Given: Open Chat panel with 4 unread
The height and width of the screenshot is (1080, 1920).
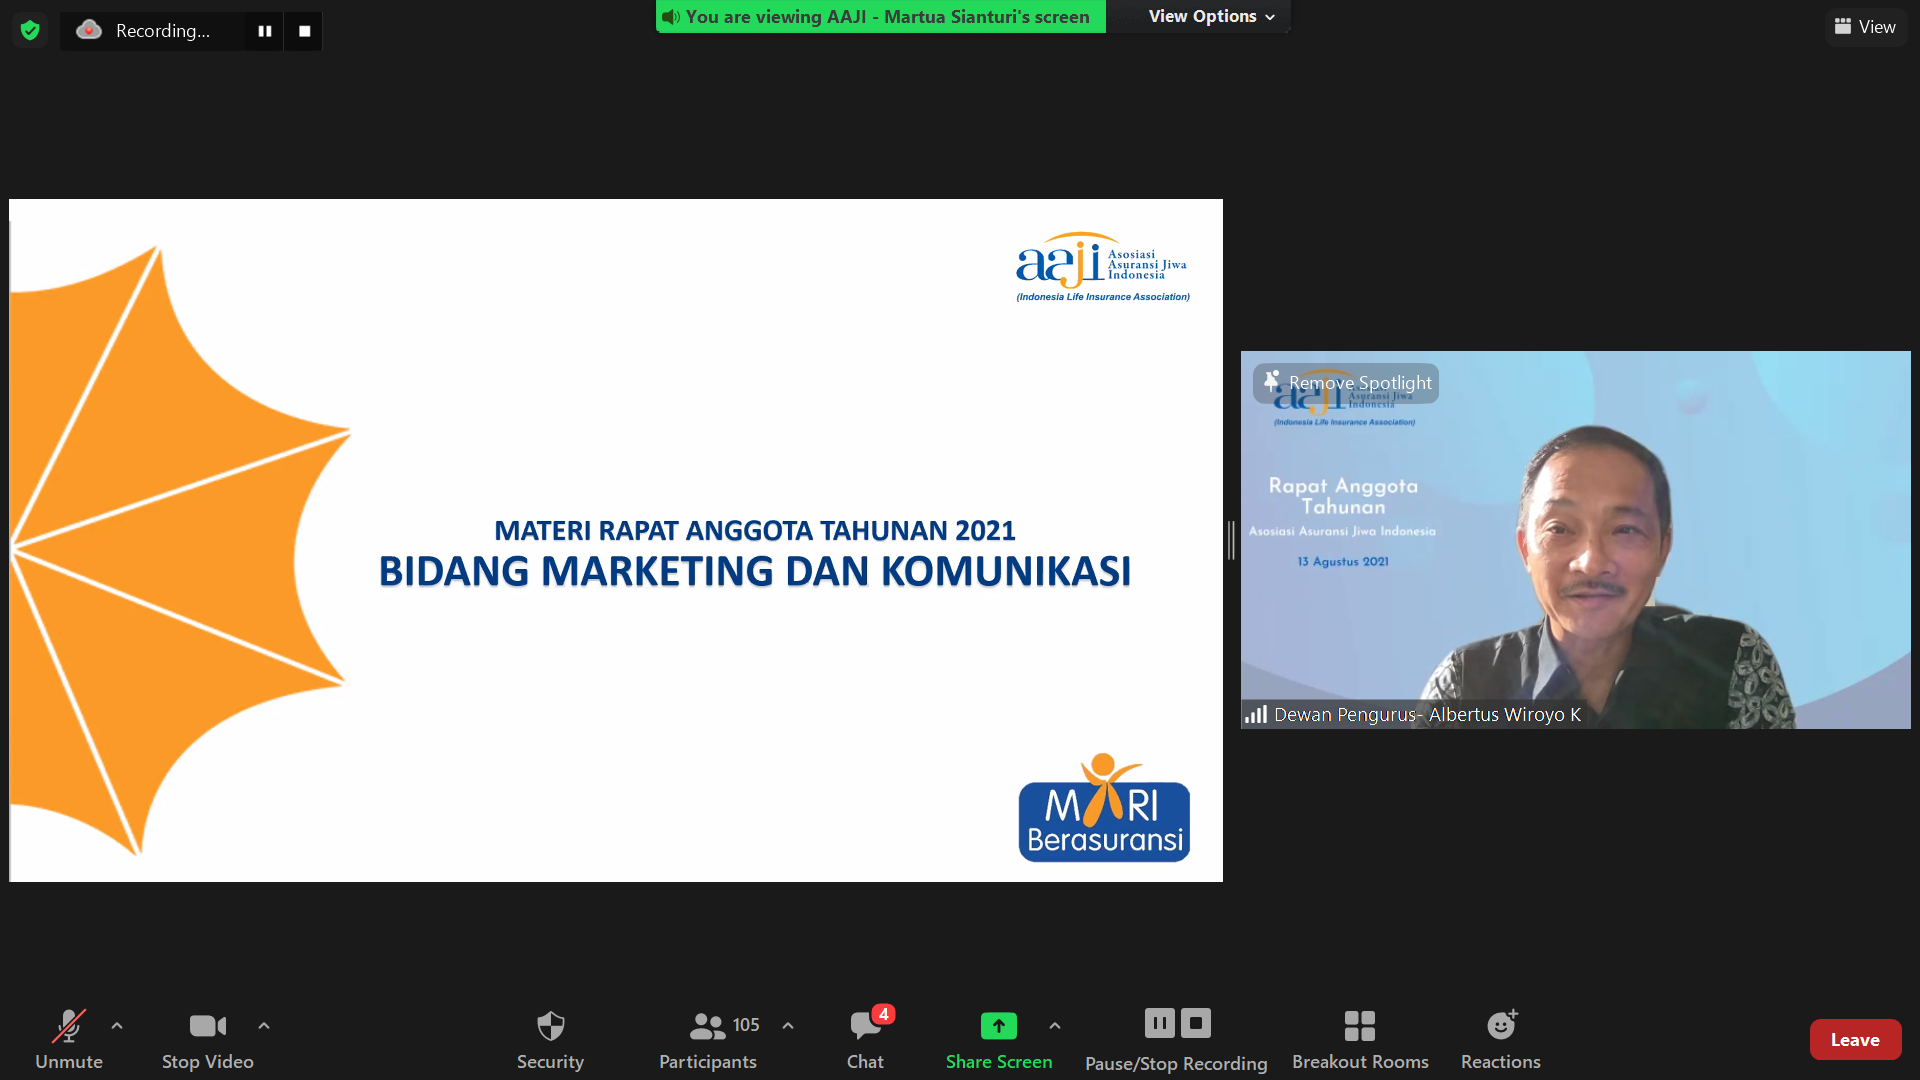Looking at the screenshot, I should pos(866,1040).
